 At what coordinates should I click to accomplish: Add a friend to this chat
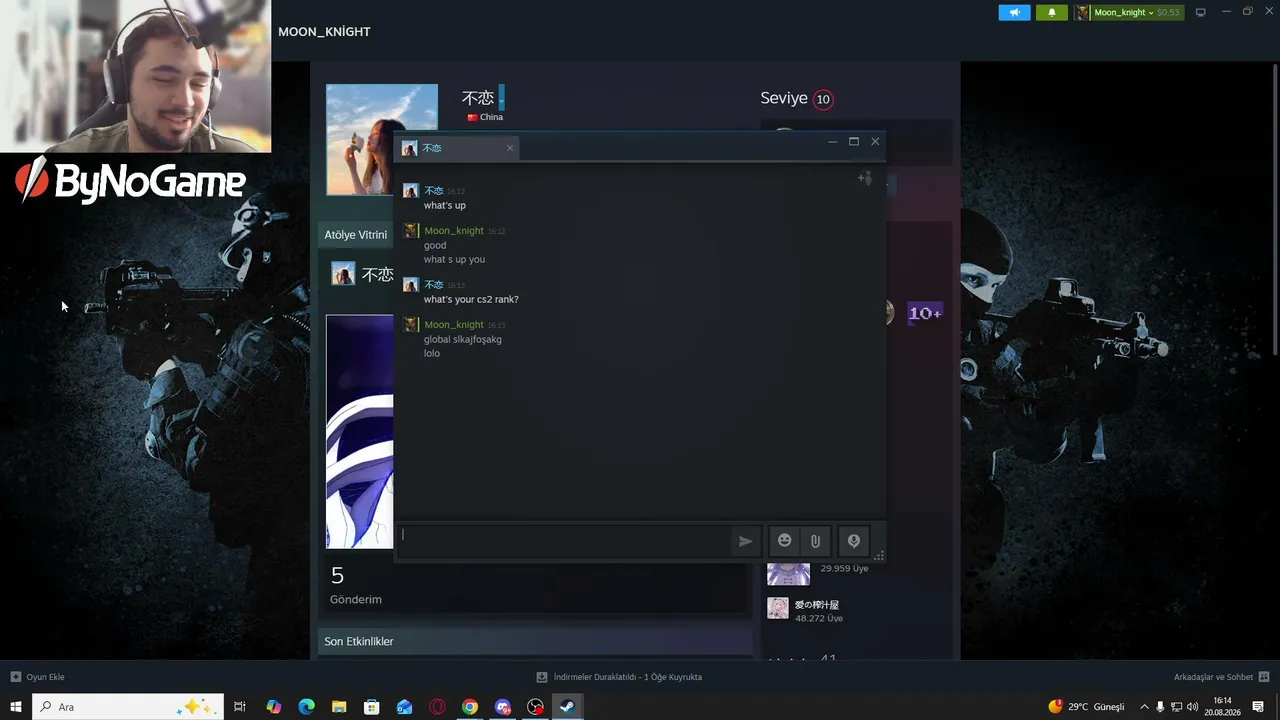coord(865,179)
